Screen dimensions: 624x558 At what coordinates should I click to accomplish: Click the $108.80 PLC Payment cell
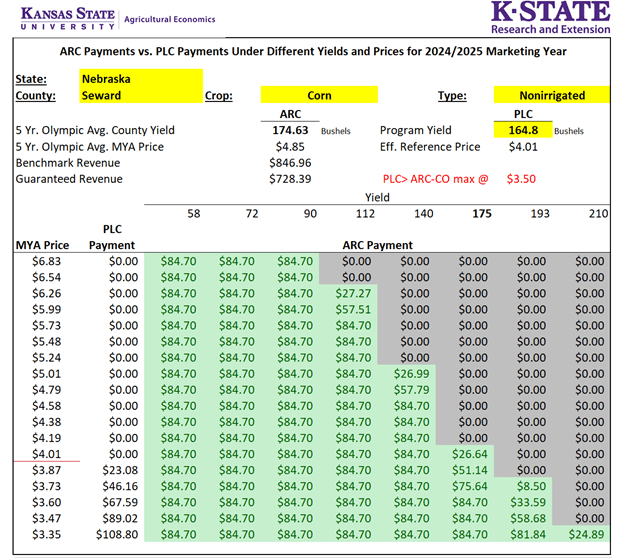(112, 534)
